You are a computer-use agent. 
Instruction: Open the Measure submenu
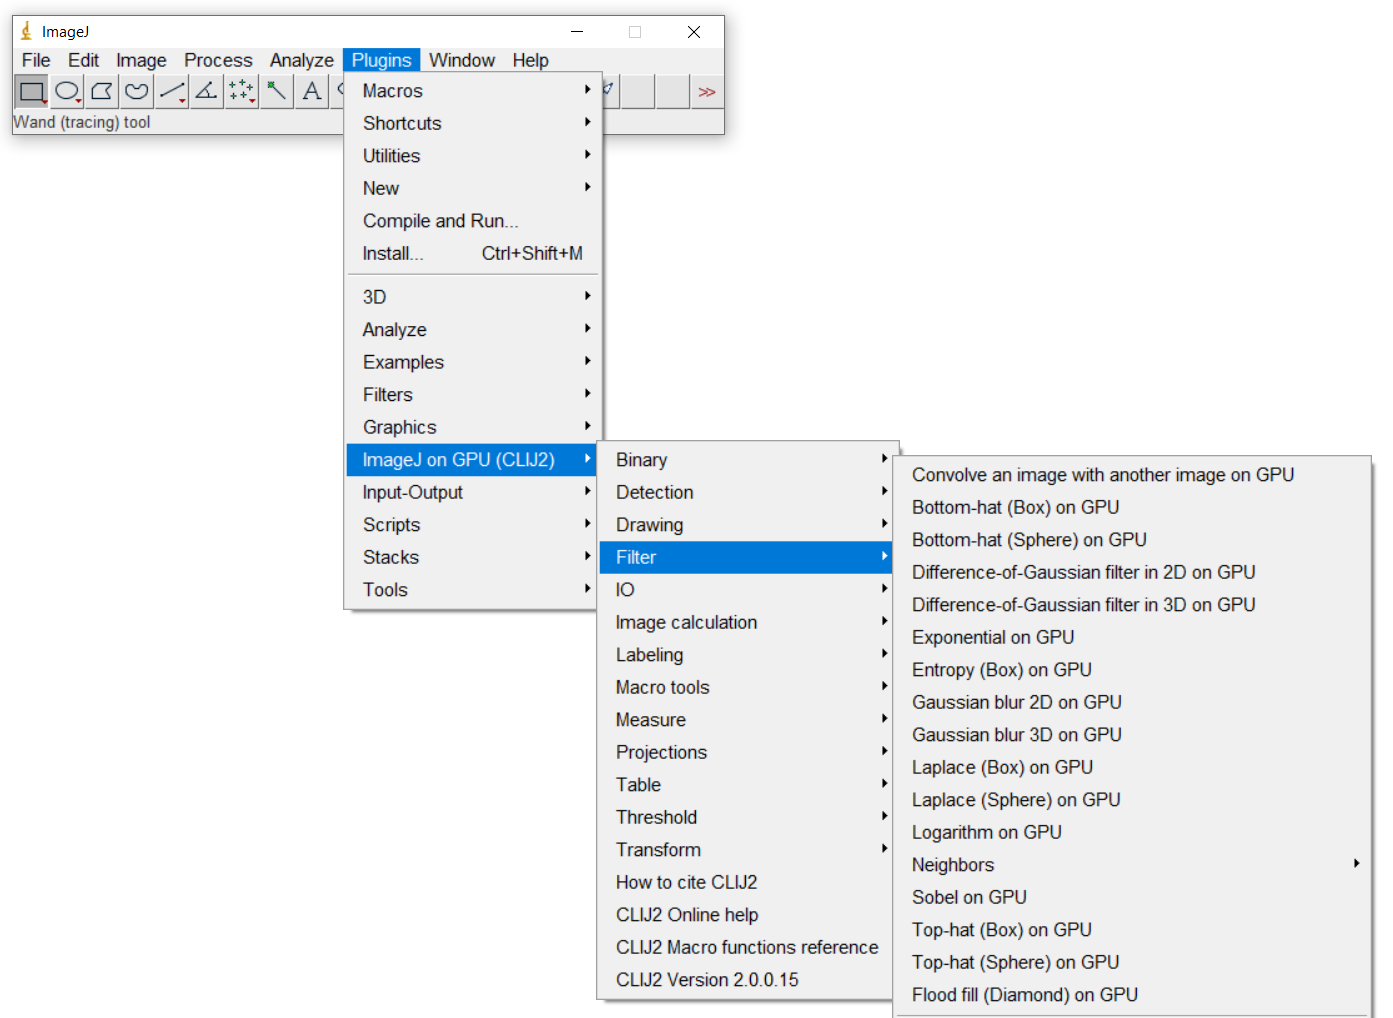pos(745,720)
